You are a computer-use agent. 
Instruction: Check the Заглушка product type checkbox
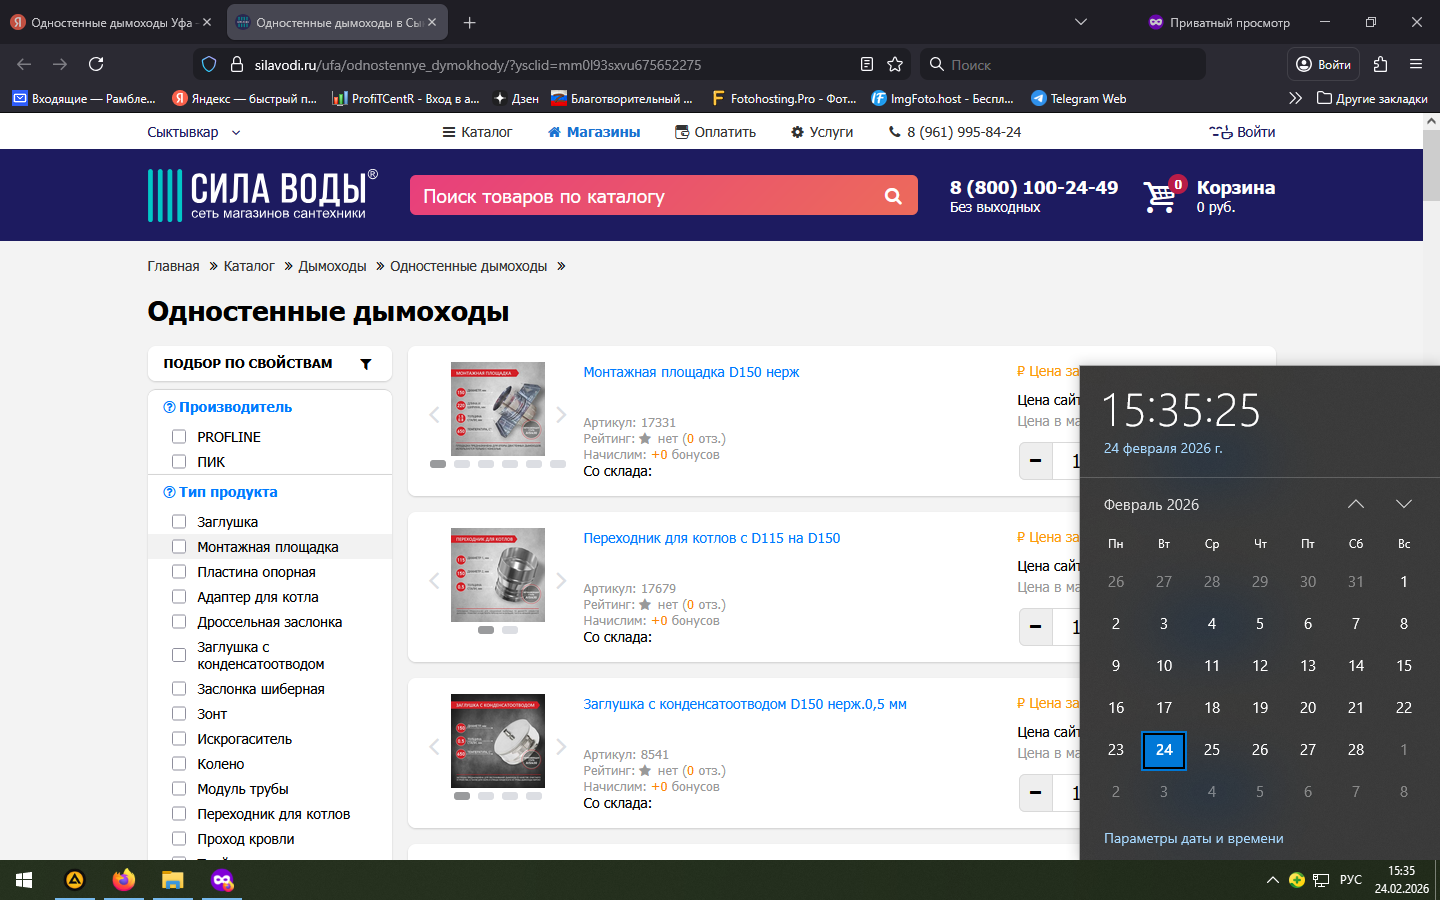[179, 522]
